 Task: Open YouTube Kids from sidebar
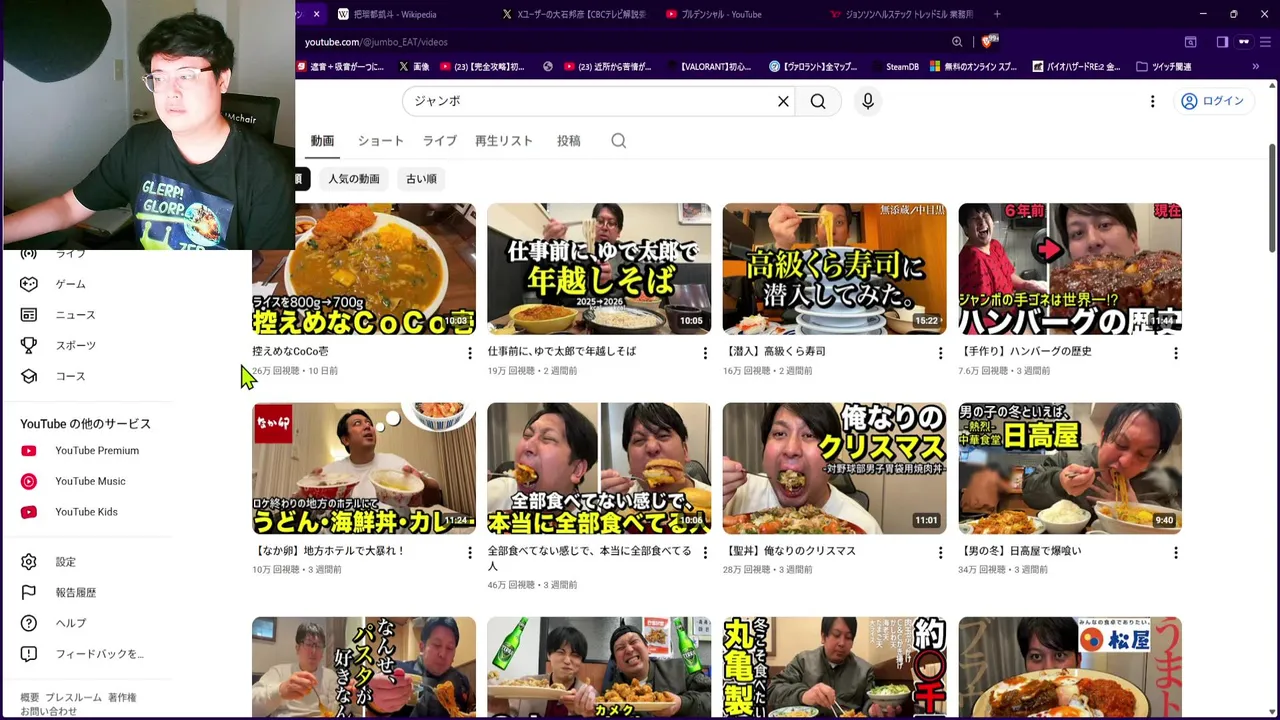coord(86,512)
